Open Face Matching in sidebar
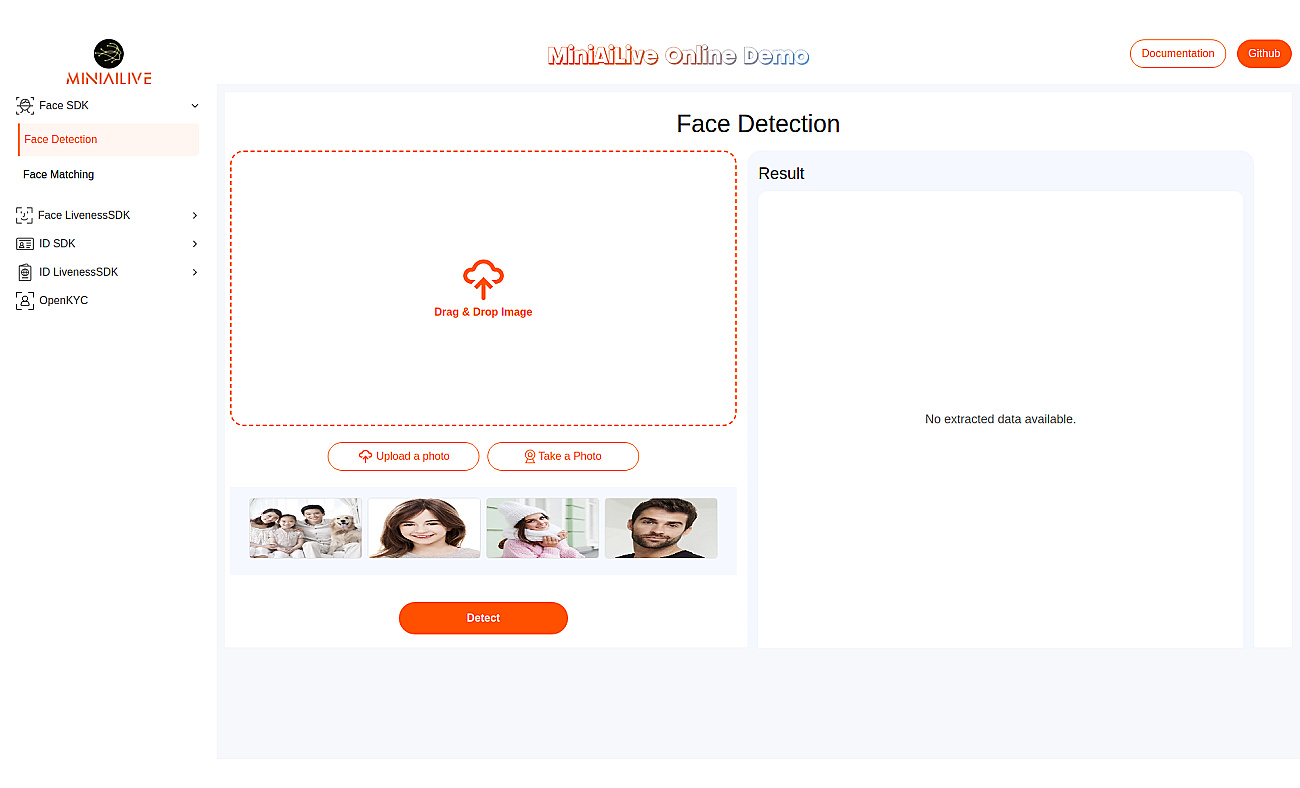 (108, 174)
